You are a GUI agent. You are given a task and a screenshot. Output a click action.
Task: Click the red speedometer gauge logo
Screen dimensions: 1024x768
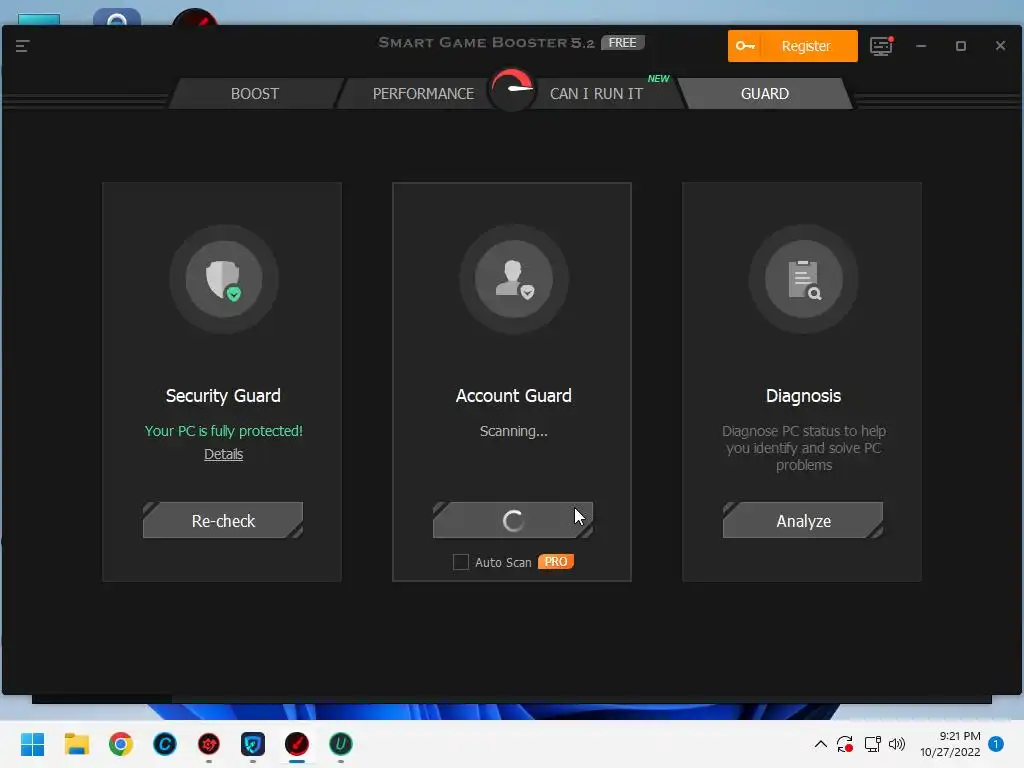point(512,89)
